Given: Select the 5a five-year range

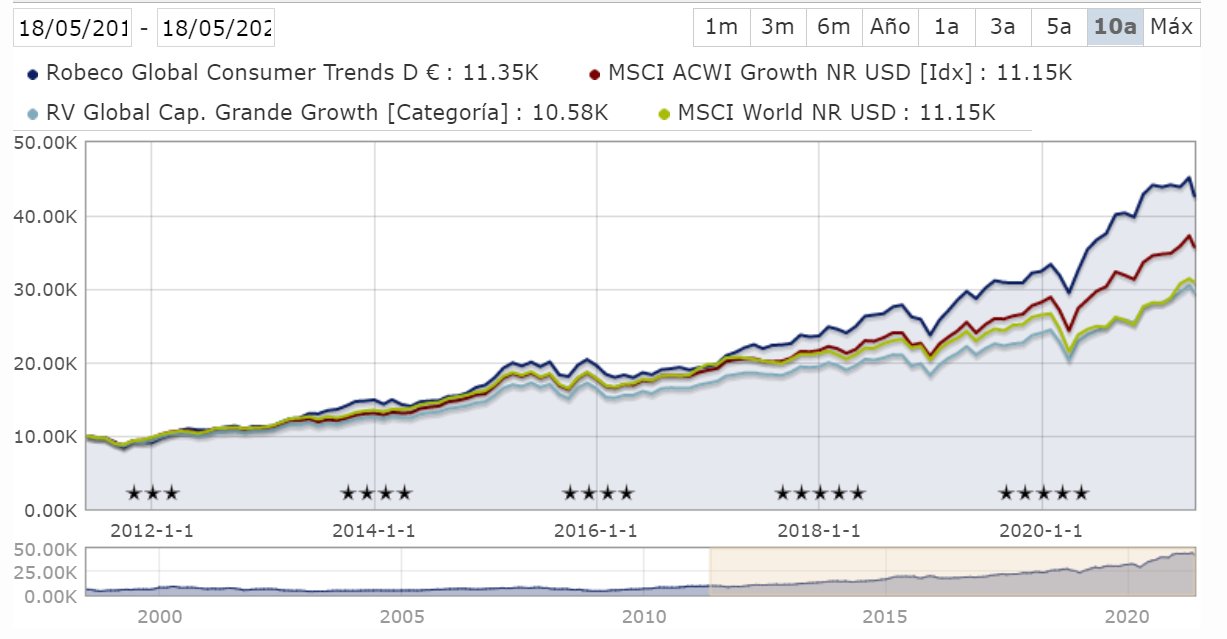Looking at the screenshot, I should pos(1059,27).
